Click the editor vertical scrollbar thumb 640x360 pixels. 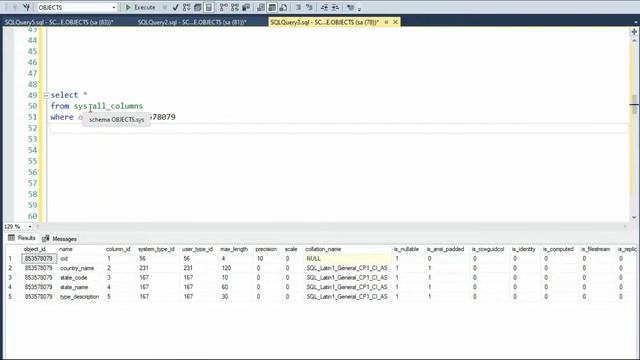pyautogui.click(x=634, y=104)
